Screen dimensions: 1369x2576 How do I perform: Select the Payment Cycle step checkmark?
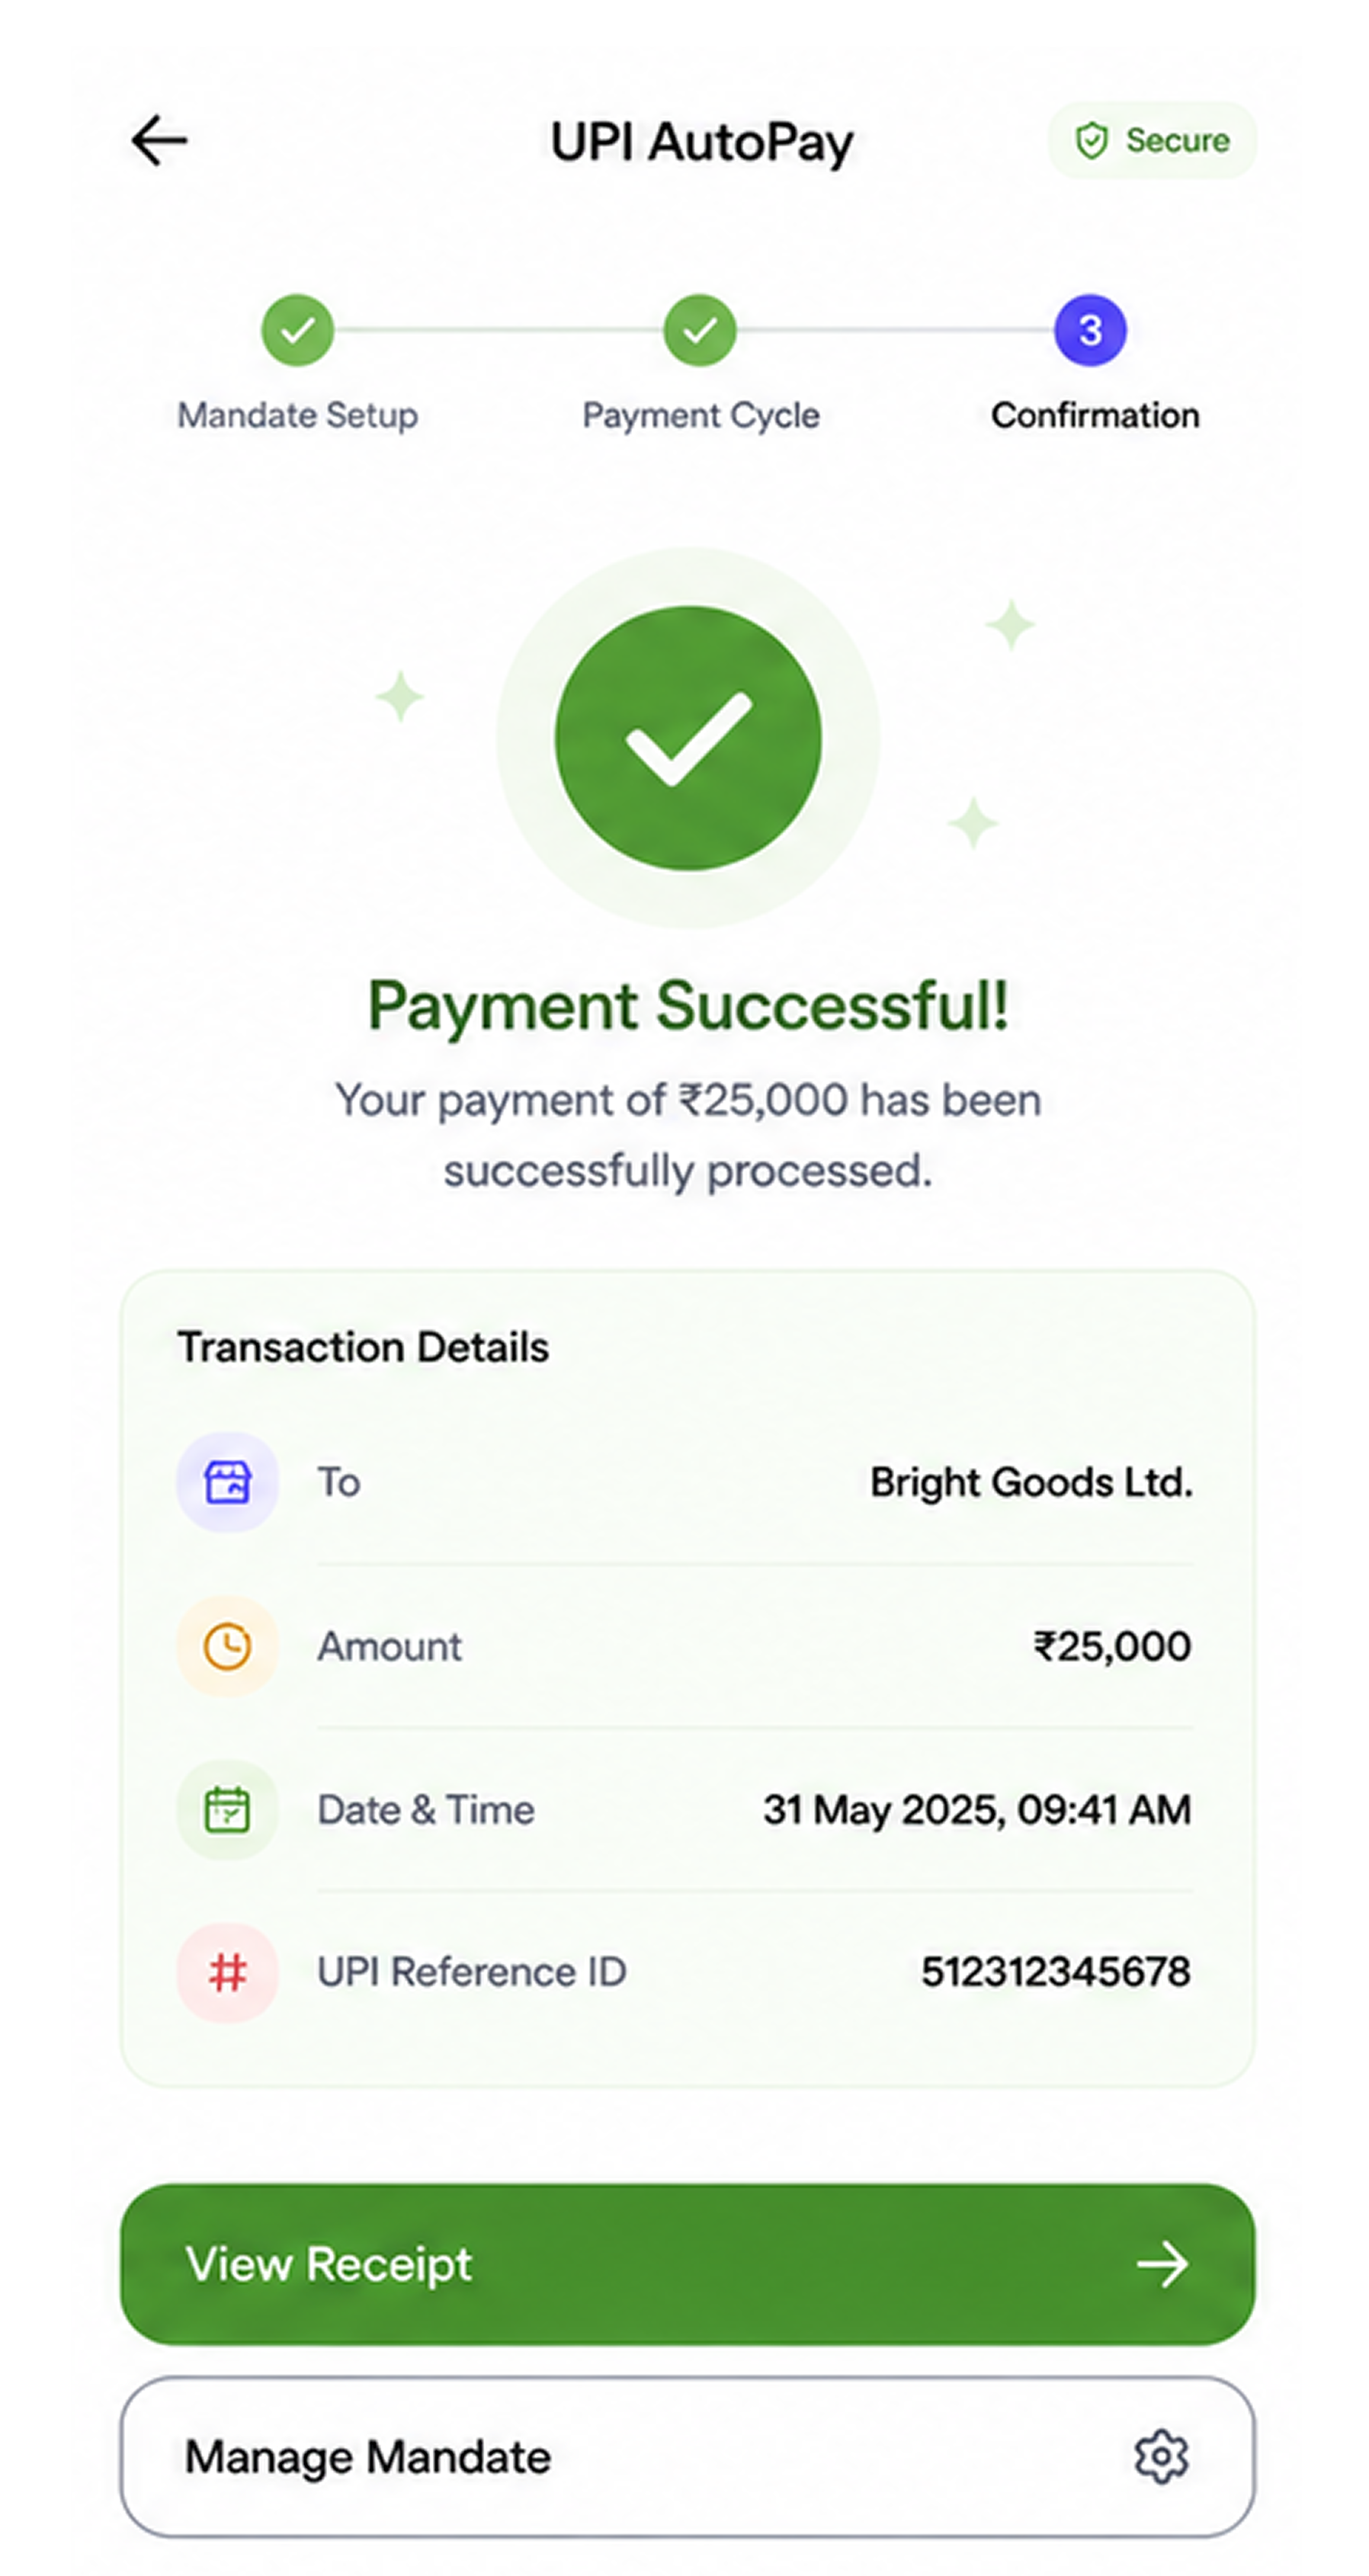(x=700, y=330)
